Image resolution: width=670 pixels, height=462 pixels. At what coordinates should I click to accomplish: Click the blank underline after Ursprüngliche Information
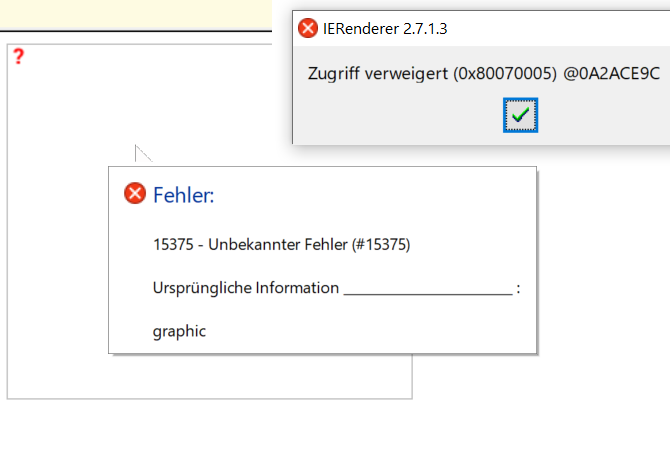[427, 290]
